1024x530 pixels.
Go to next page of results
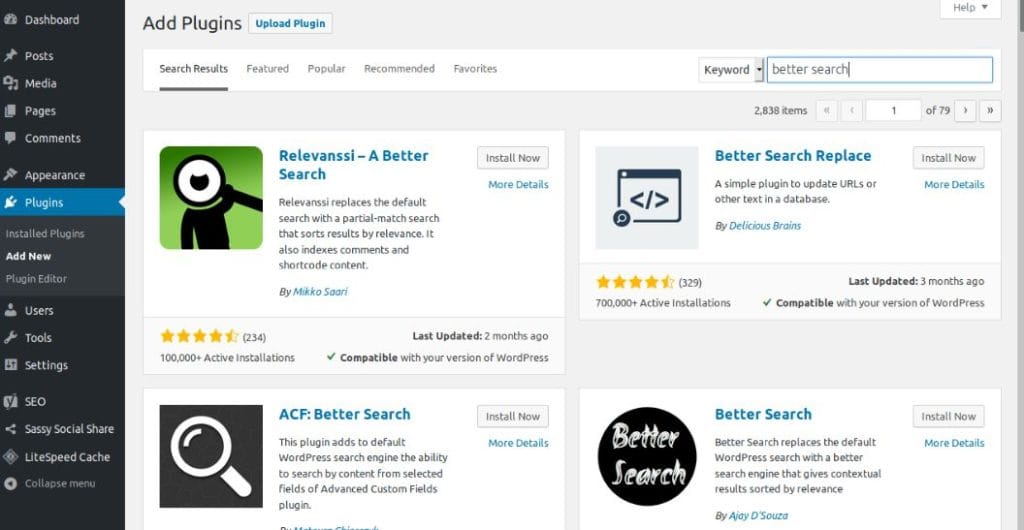[966, 111]
